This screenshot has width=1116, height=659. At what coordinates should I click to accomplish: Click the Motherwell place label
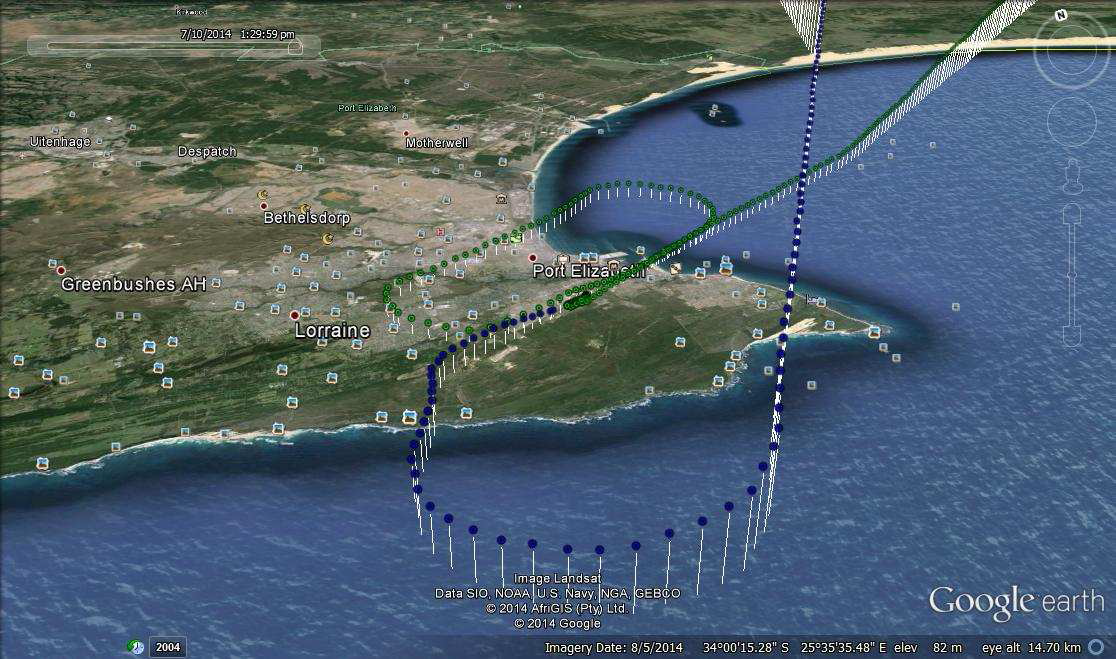436,143
